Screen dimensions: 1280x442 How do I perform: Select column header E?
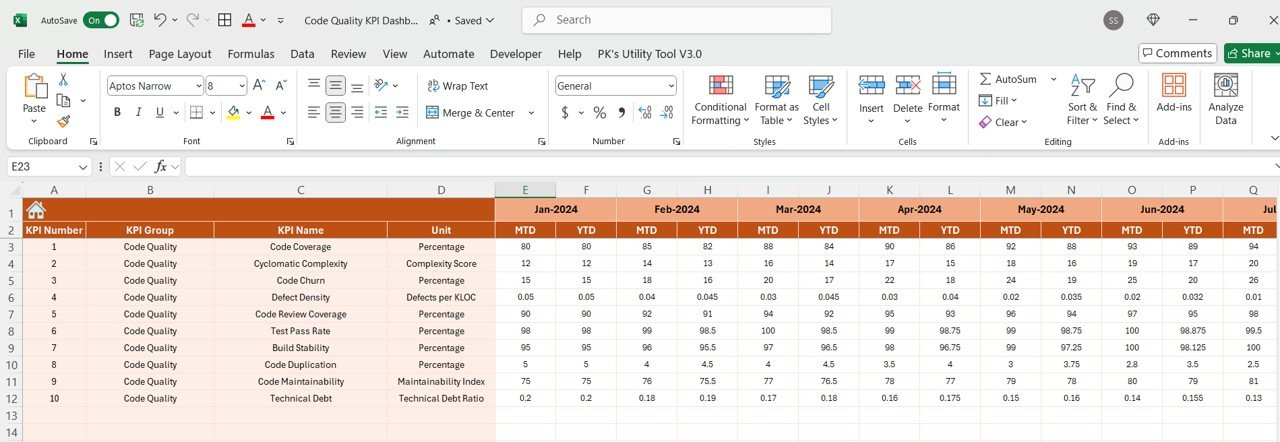click(525, 190)
